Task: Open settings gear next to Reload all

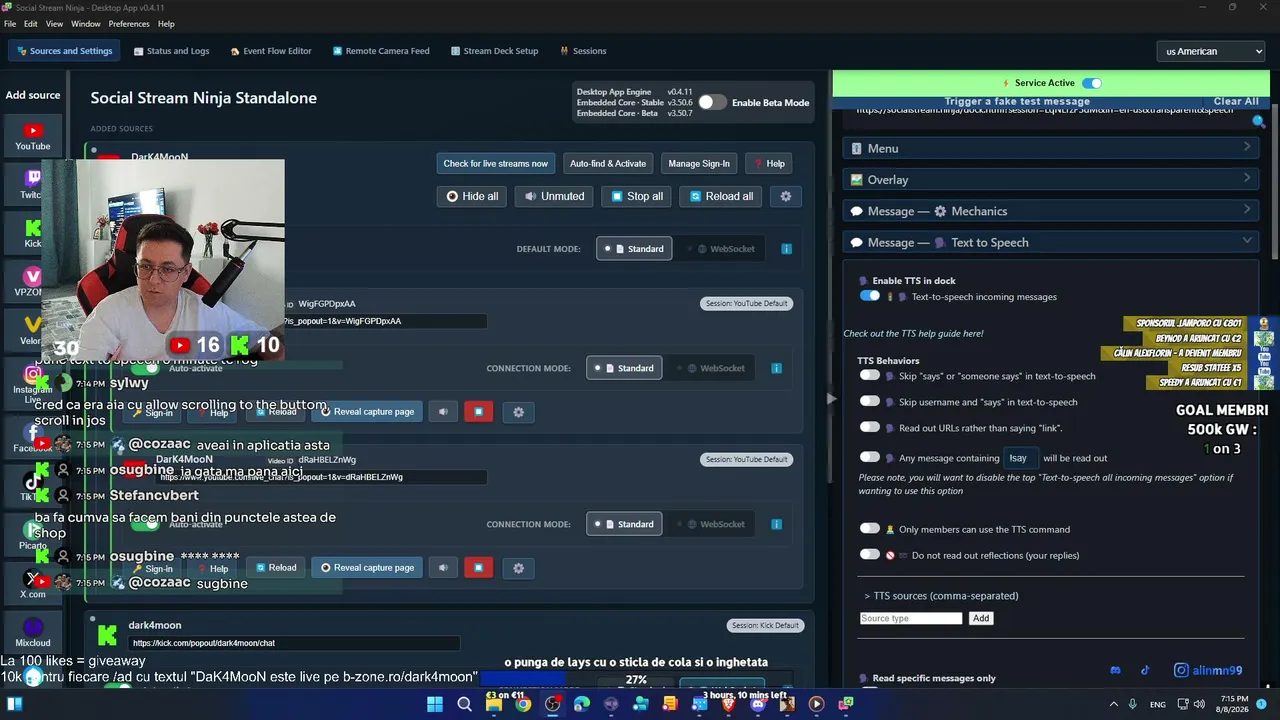Action: pos(786,196)
